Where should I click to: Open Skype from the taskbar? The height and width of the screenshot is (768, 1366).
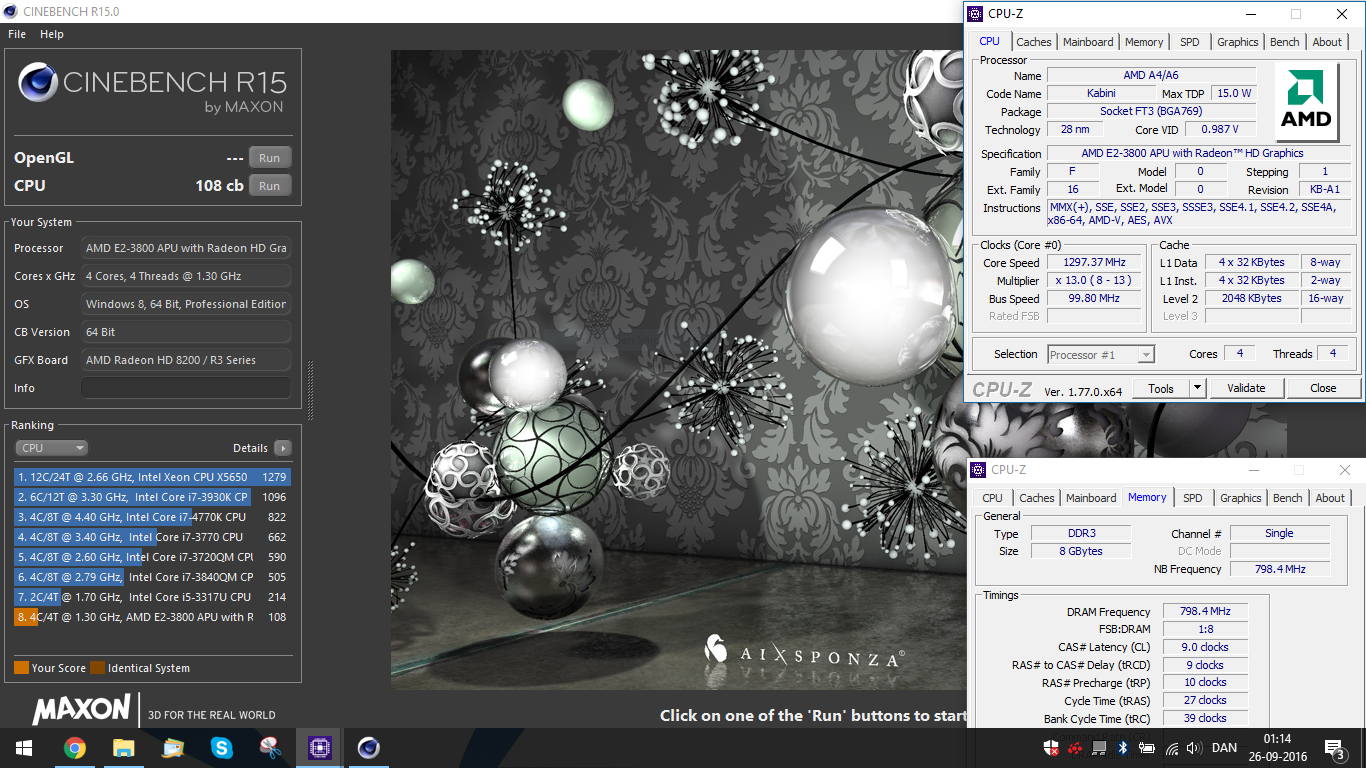(x=221, y=748)
